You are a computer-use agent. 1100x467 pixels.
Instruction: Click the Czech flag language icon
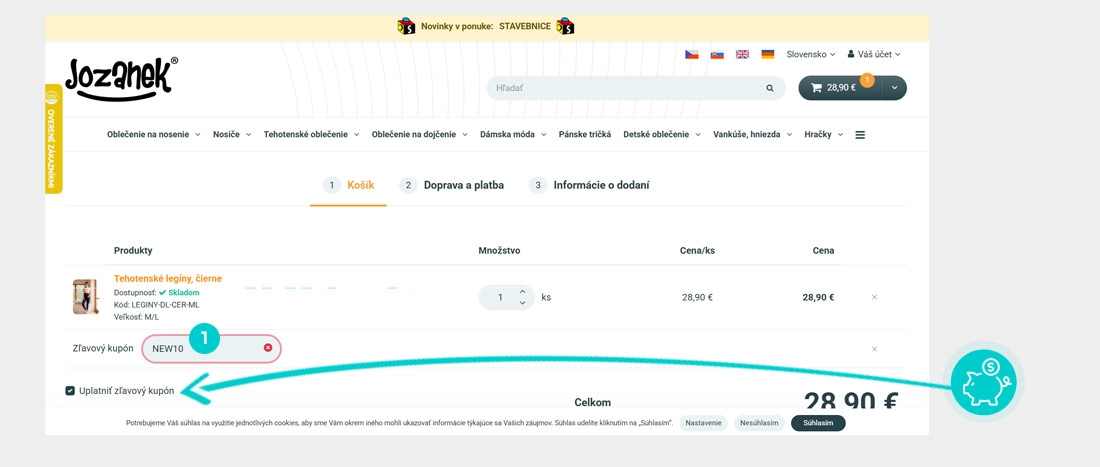coord(692,55)
